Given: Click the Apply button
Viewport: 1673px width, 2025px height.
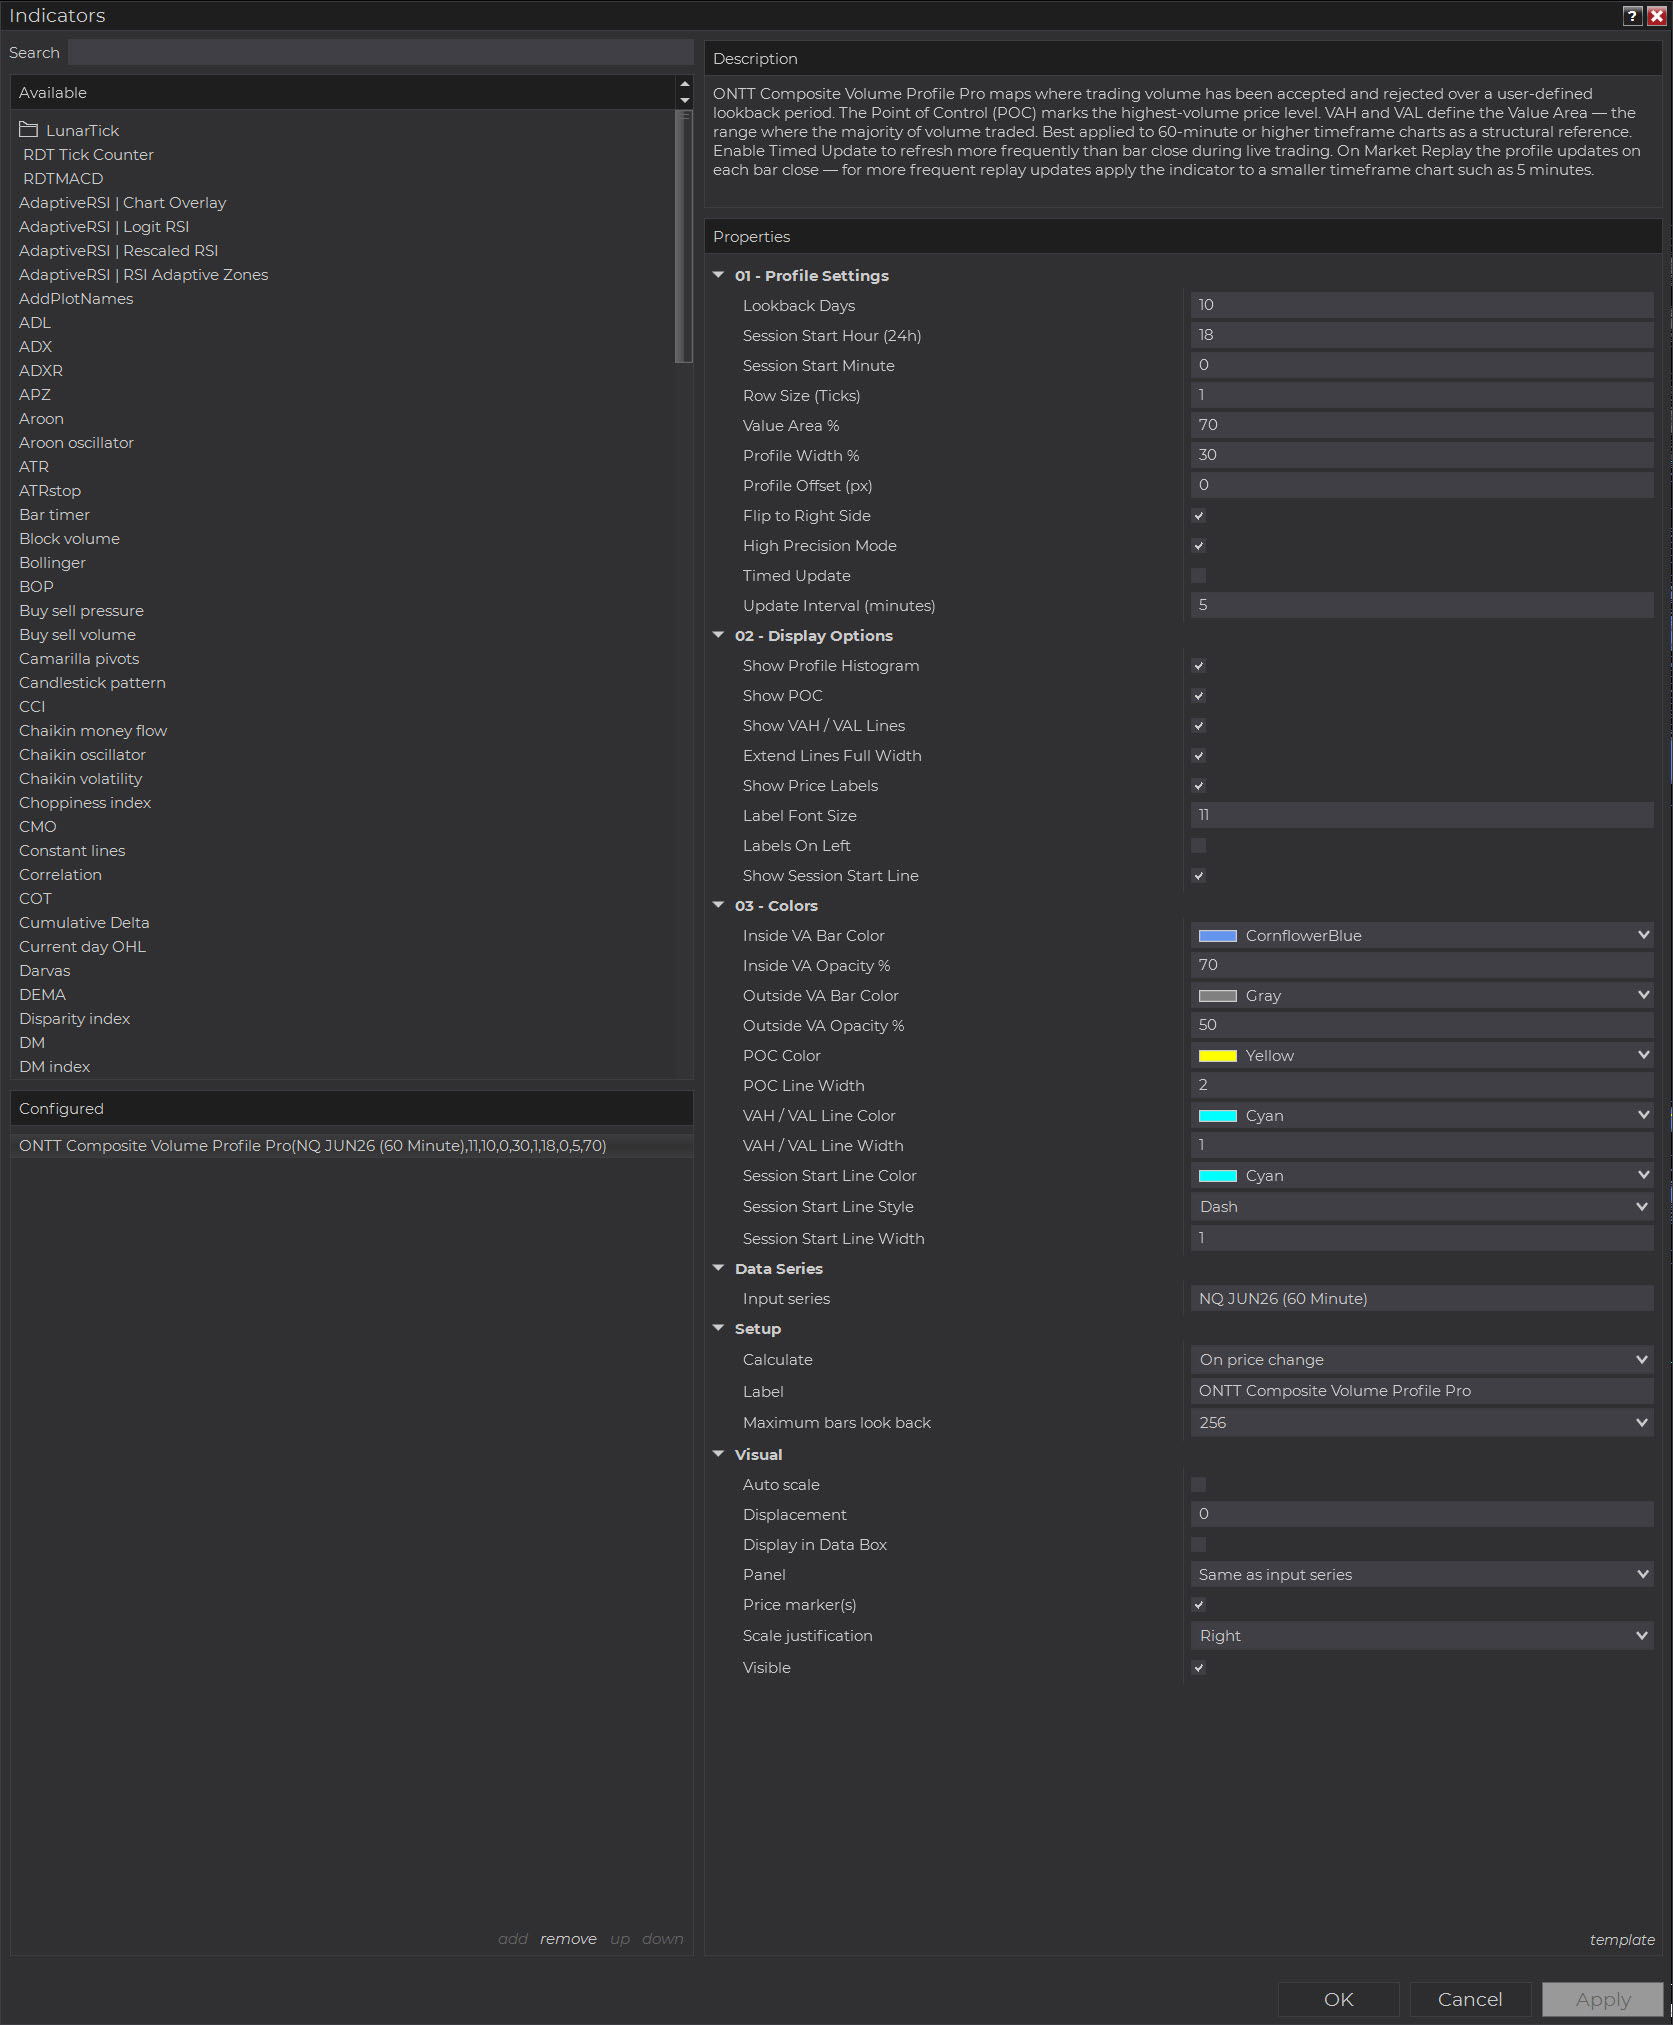Looking at the screenshot, I should coord(1603,1999).
